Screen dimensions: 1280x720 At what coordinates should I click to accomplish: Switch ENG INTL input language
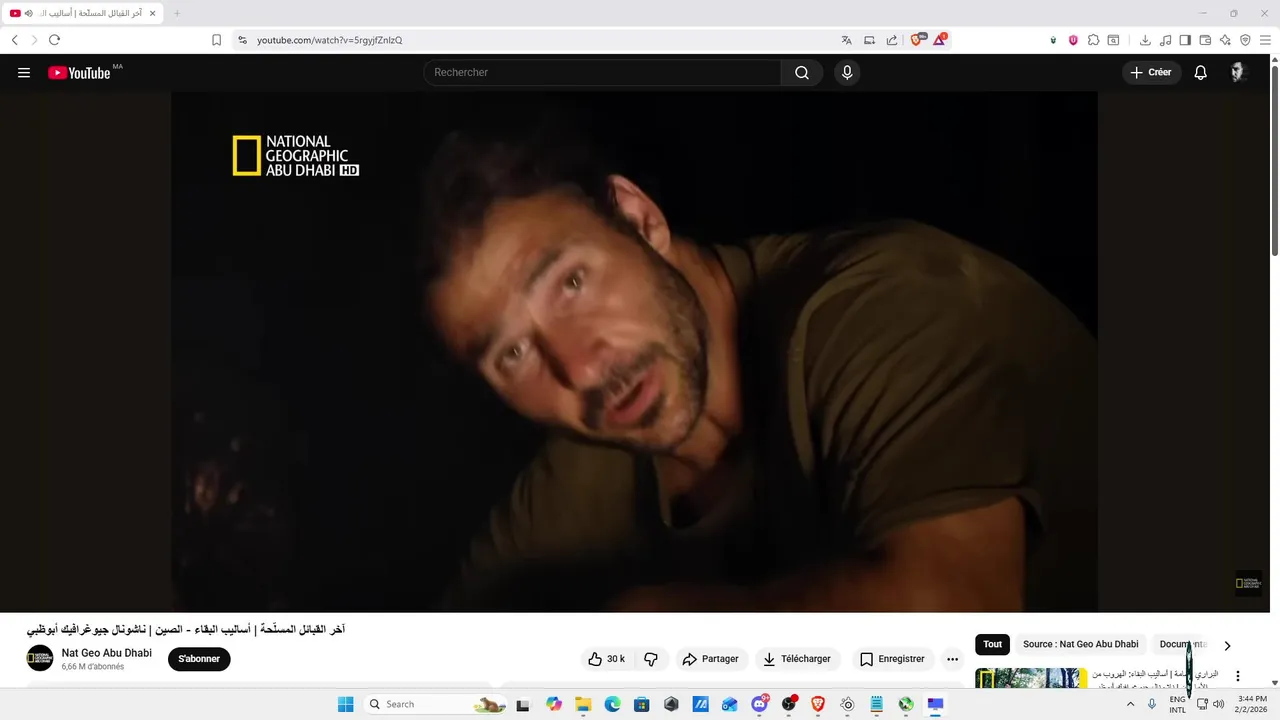click(x=1178, y=704)
